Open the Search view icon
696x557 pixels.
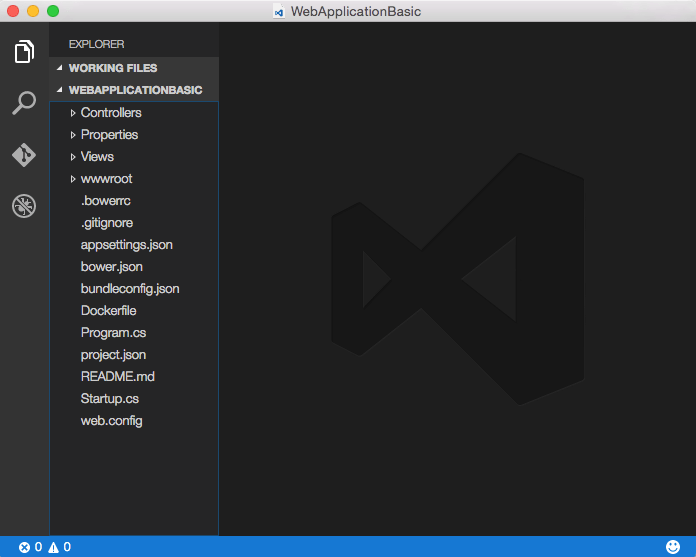pyautogui.click(x=24, y=103)
